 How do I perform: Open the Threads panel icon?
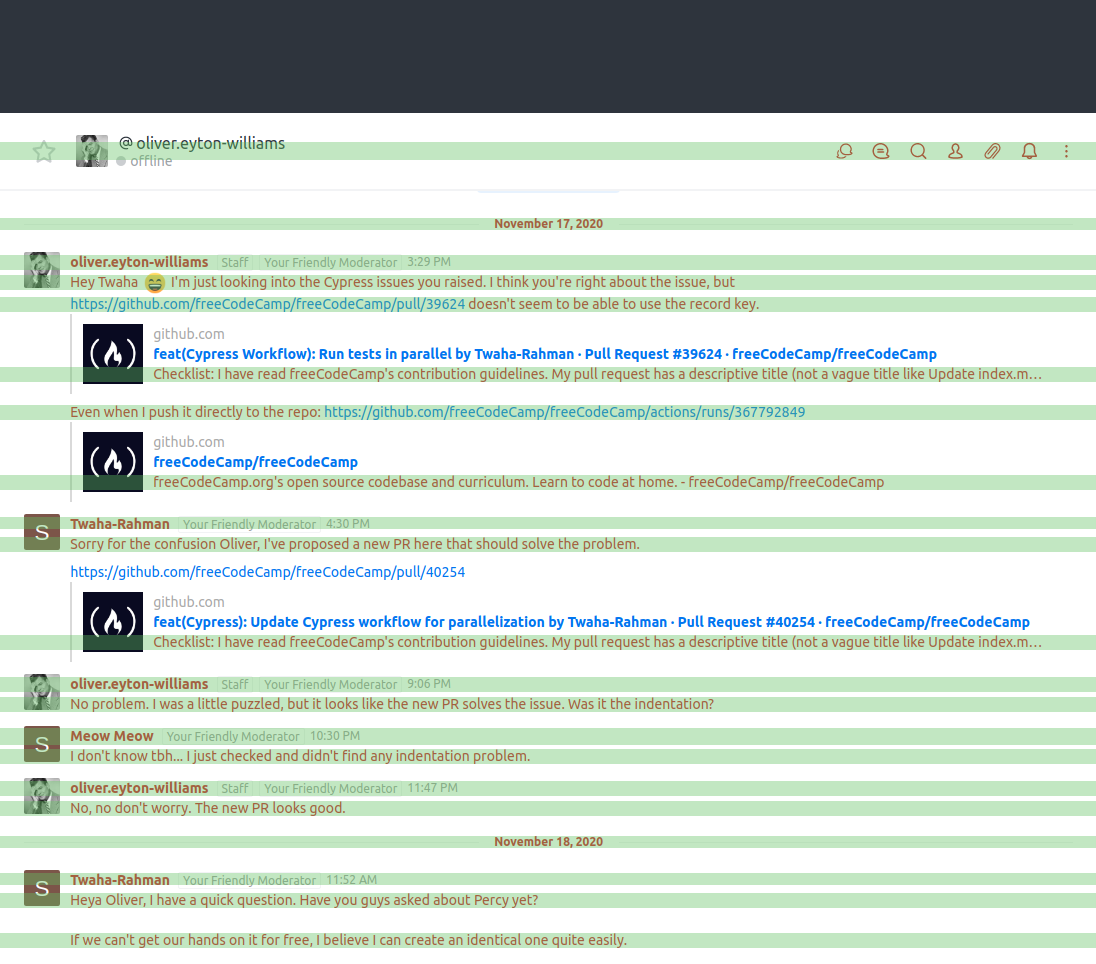click(x=881, y=151)
